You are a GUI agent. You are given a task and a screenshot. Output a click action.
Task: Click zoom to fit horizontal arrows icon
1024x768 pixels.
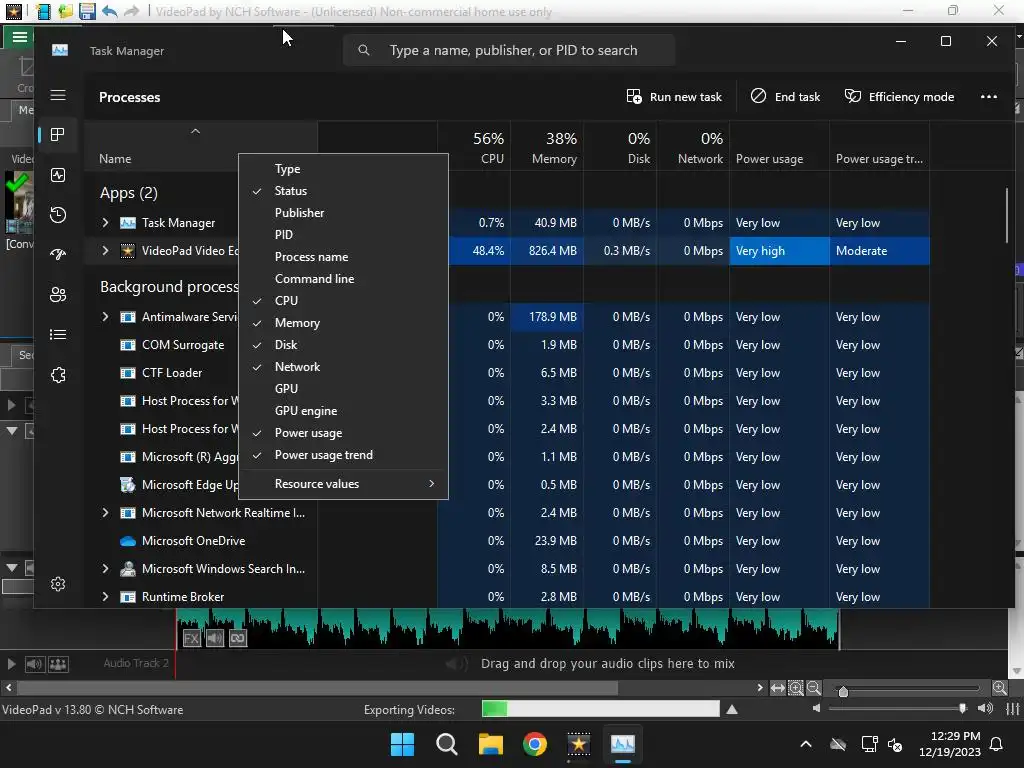(777, 688)
